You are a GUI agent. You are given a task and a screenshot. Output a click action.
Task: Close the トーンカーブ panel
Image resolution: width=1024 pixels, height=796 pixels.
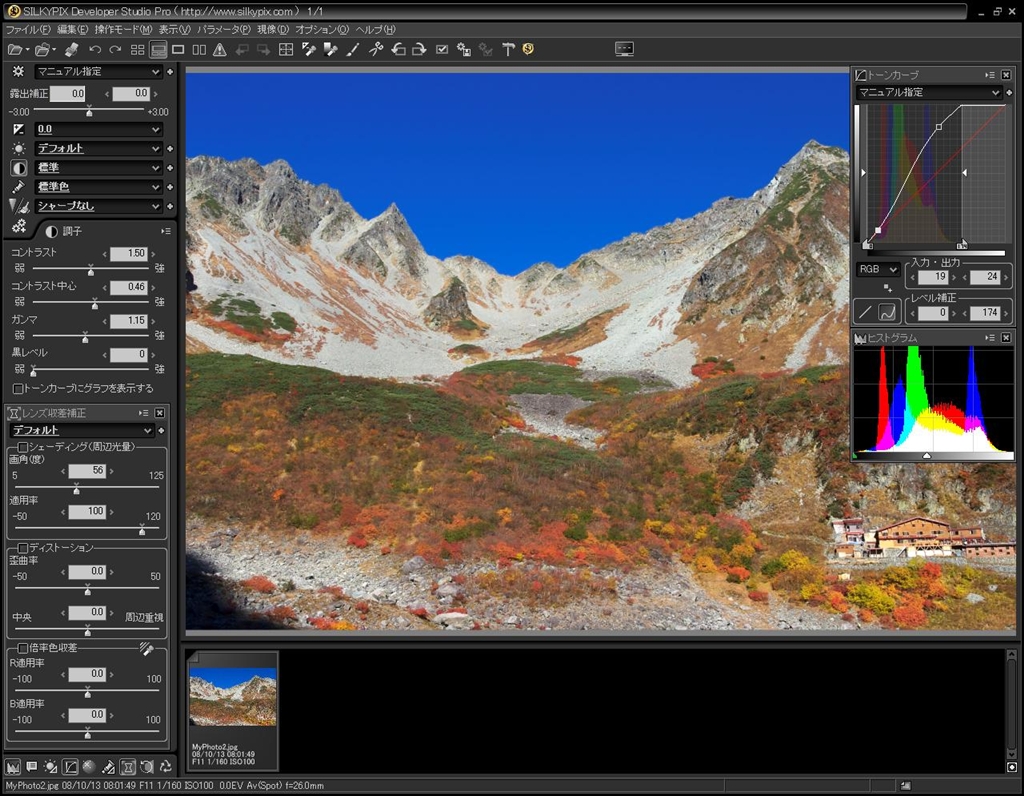coord(1006,75)
